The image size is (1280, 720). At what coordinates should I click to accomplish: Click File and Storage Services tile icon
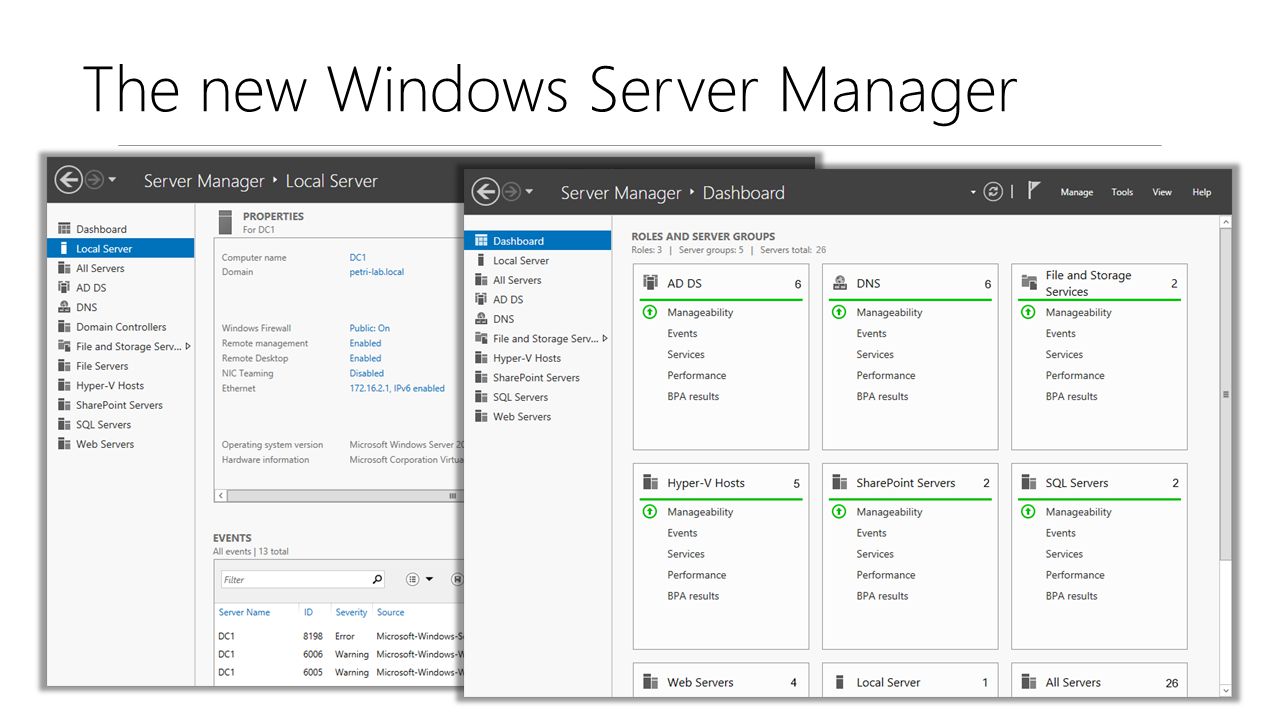point(1028,283)
